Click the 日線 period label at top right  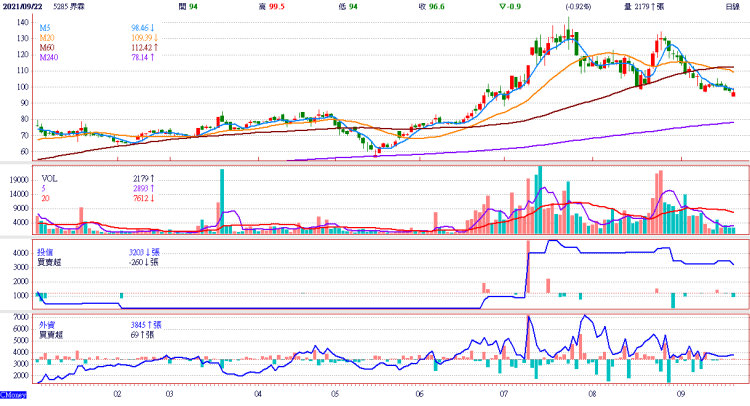pyautogui.click(x=732, y=6)
